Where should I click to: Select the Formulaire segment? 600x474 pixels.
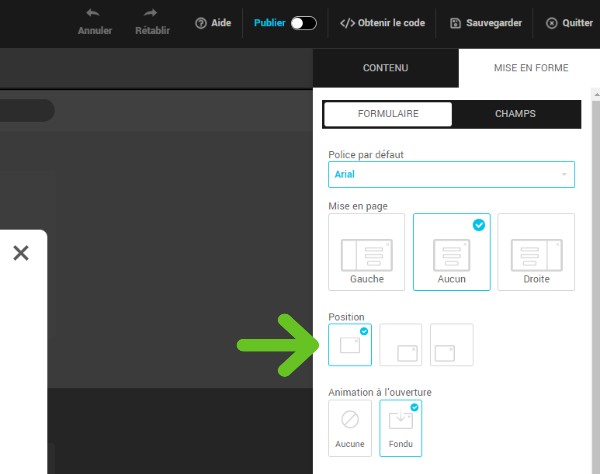coord(388,114)
